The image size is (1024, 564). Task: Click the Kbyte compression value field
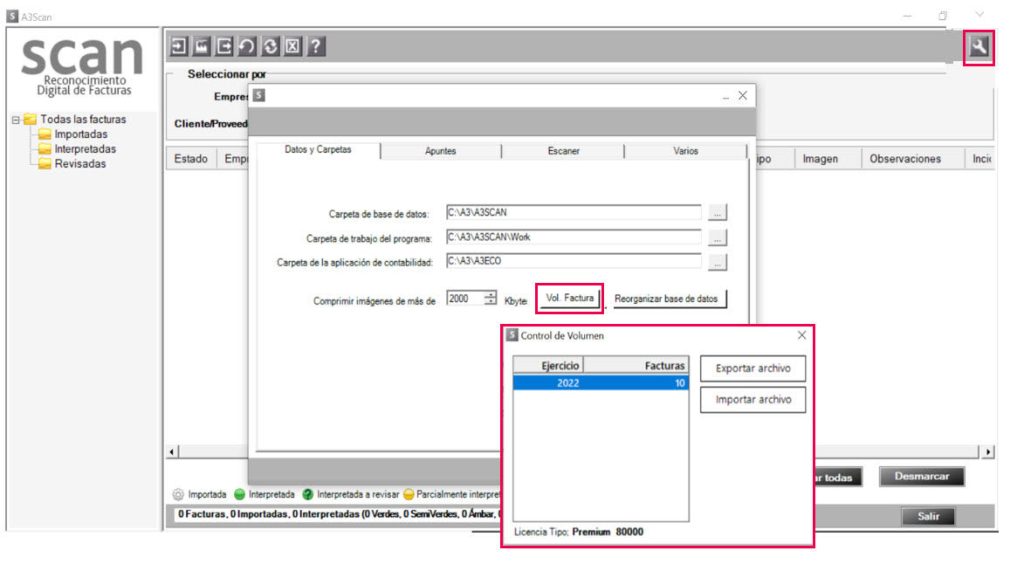click(464, 298)
